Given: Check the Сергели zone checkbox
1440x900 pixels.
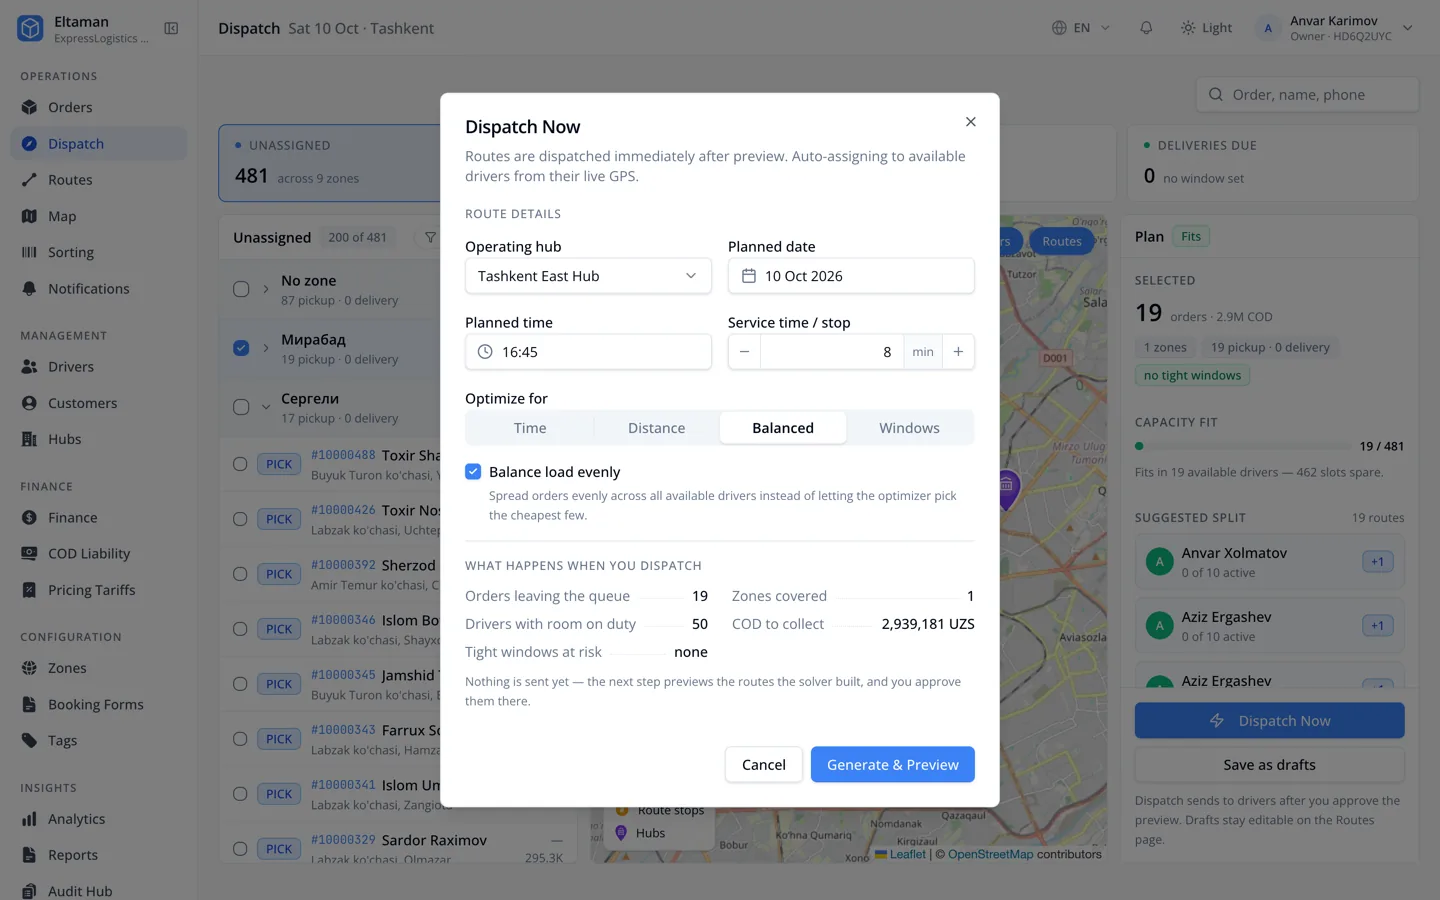Looking at the screenshot, I should pos(241,407).
